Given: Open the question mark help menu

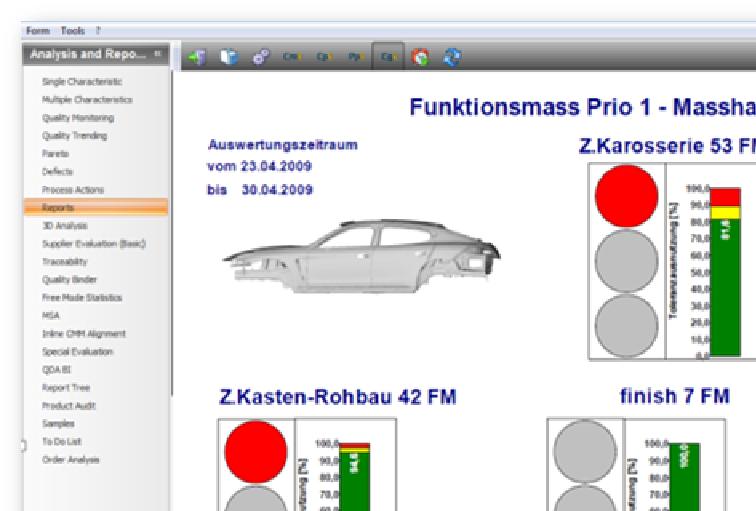Looking at the screenshot, I should pyautogui.click(x=98, y=31).
